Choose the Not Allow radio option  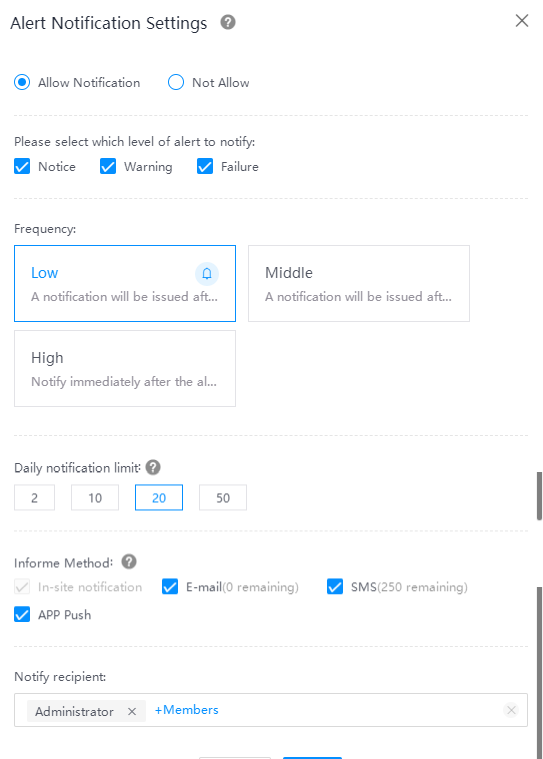[x=176, y=82]
